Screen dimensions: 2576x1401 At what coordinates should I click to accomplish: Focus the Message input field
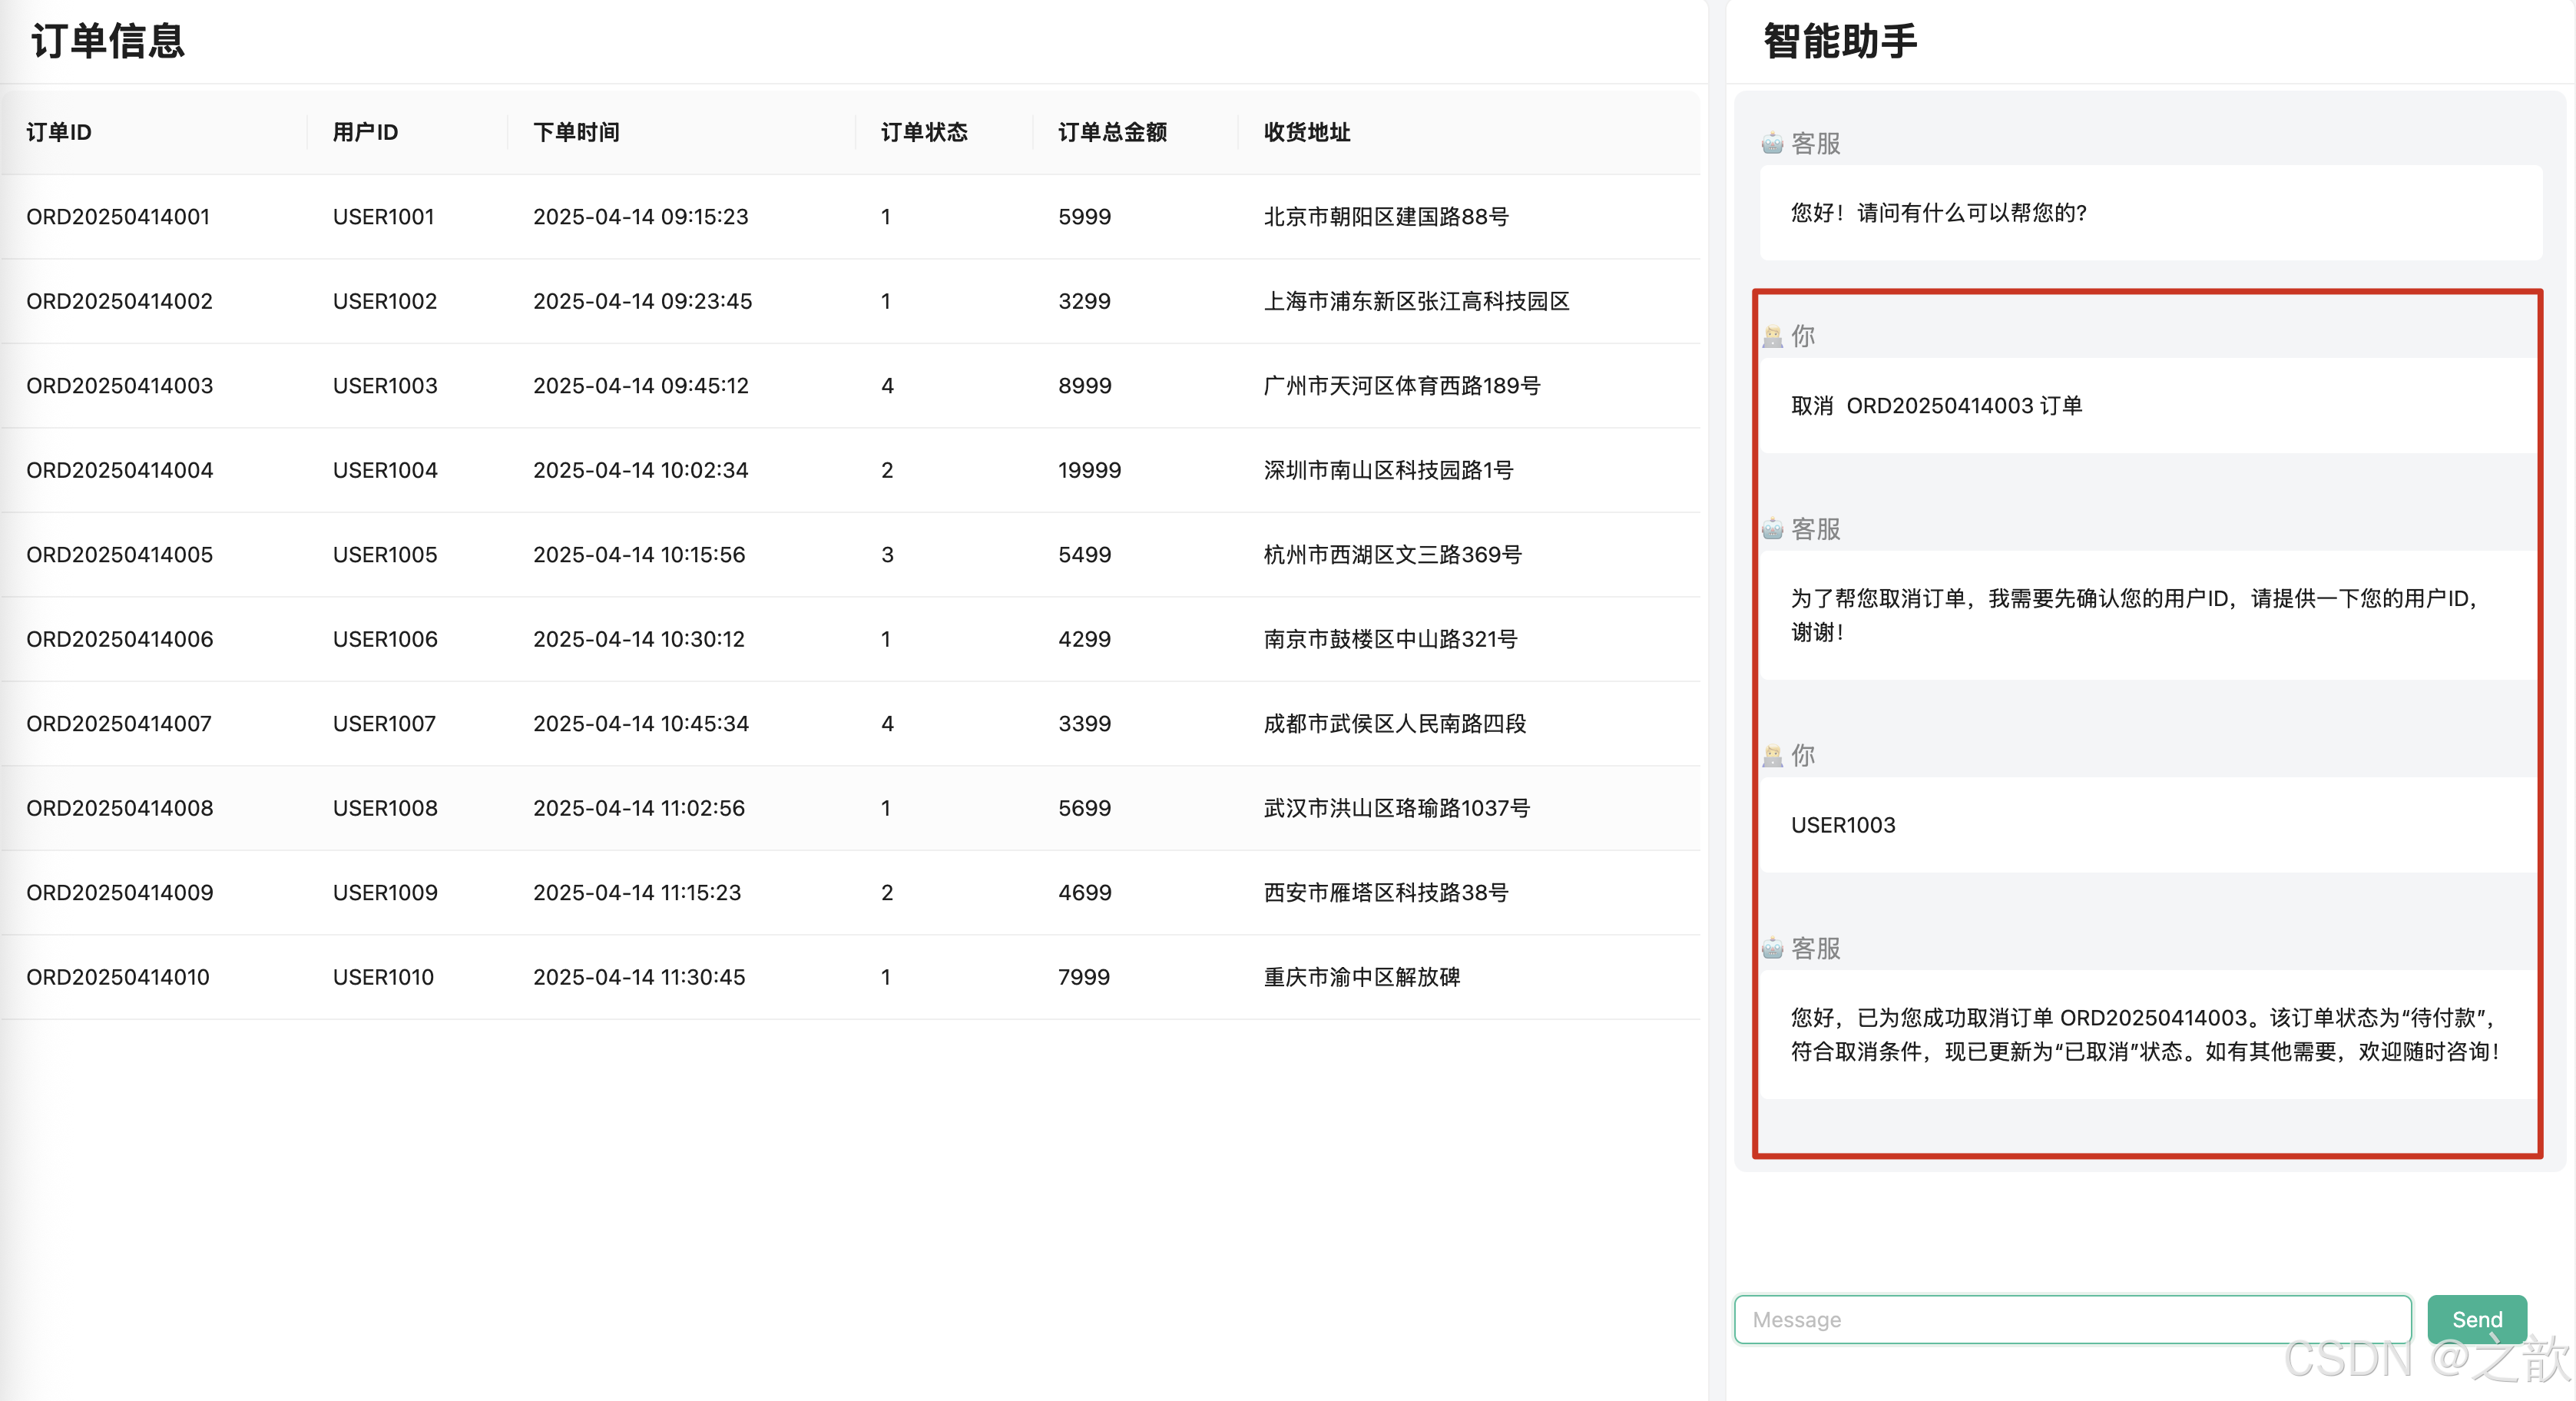pos(2072,1319)
